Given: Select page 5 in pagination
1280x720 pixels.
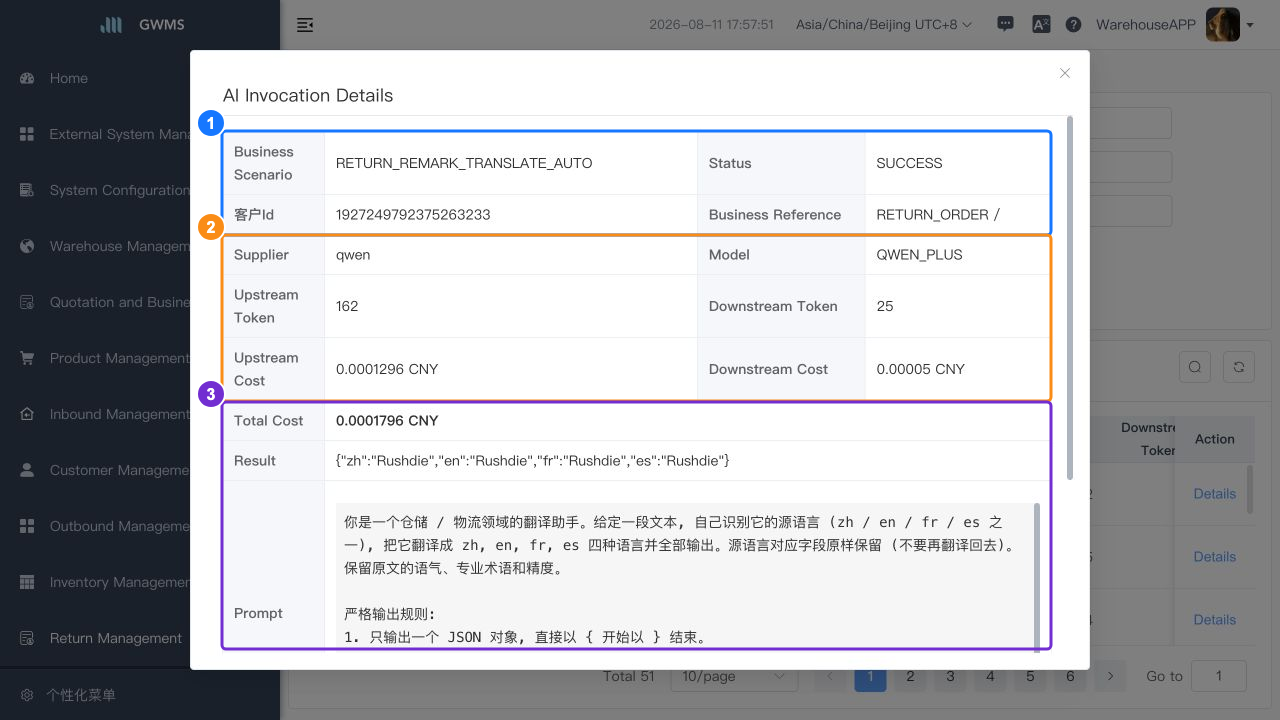Looking at the screenshot, I should tap(1030, 676).
